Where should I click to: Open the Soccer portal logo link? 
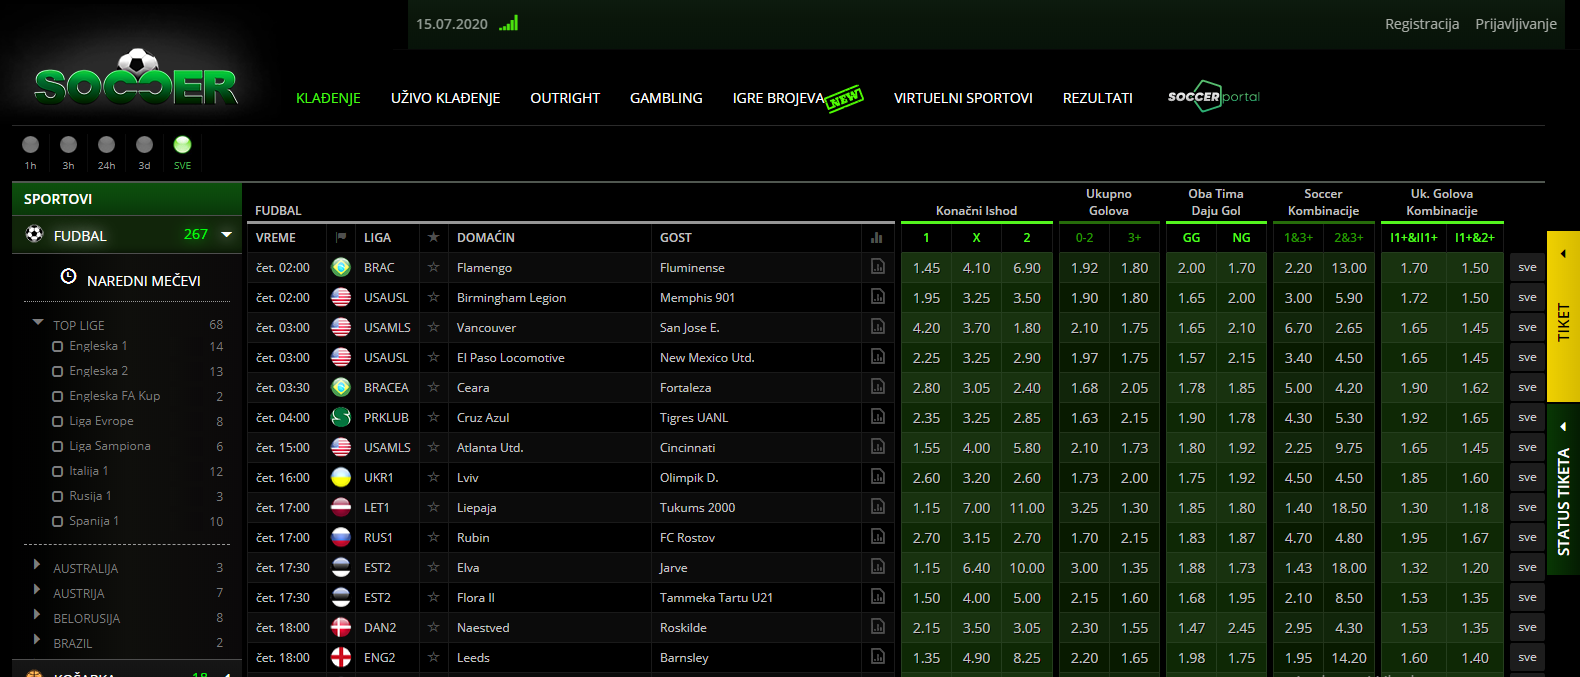coord(1213,97)
